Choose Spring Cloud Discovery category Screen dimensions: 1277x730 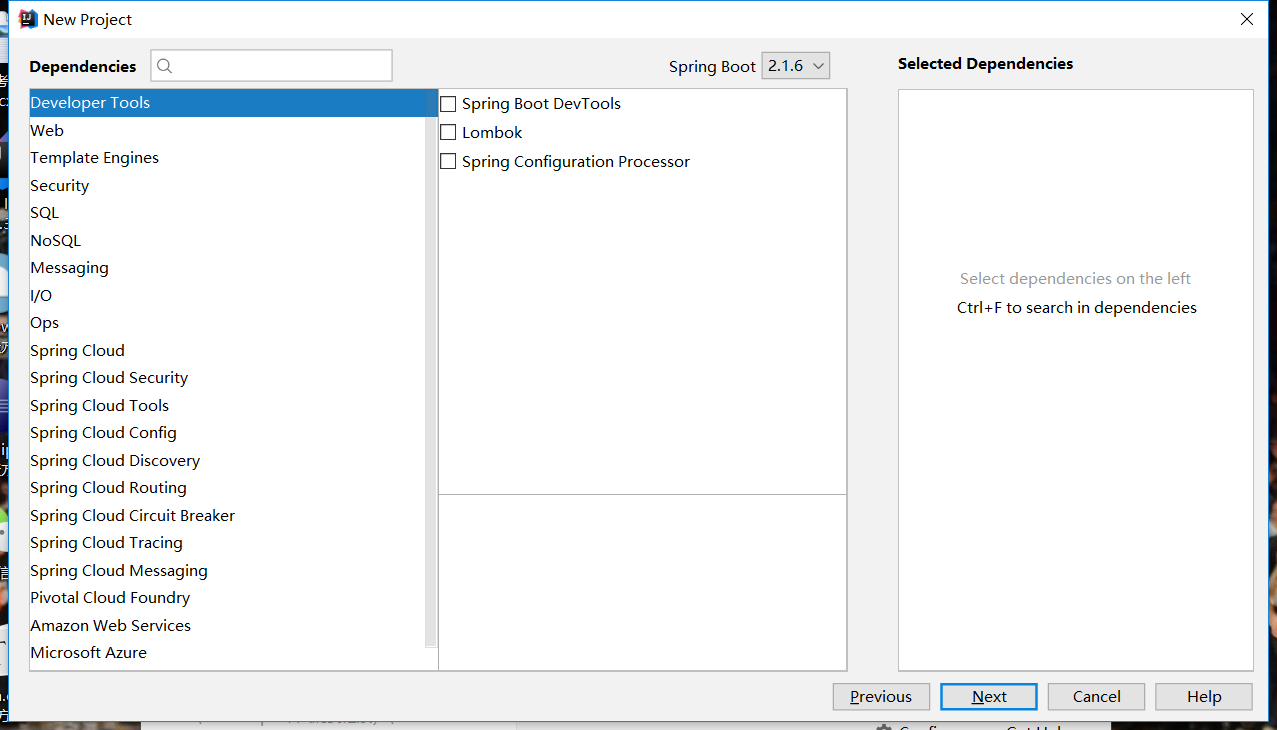(228, 460)
